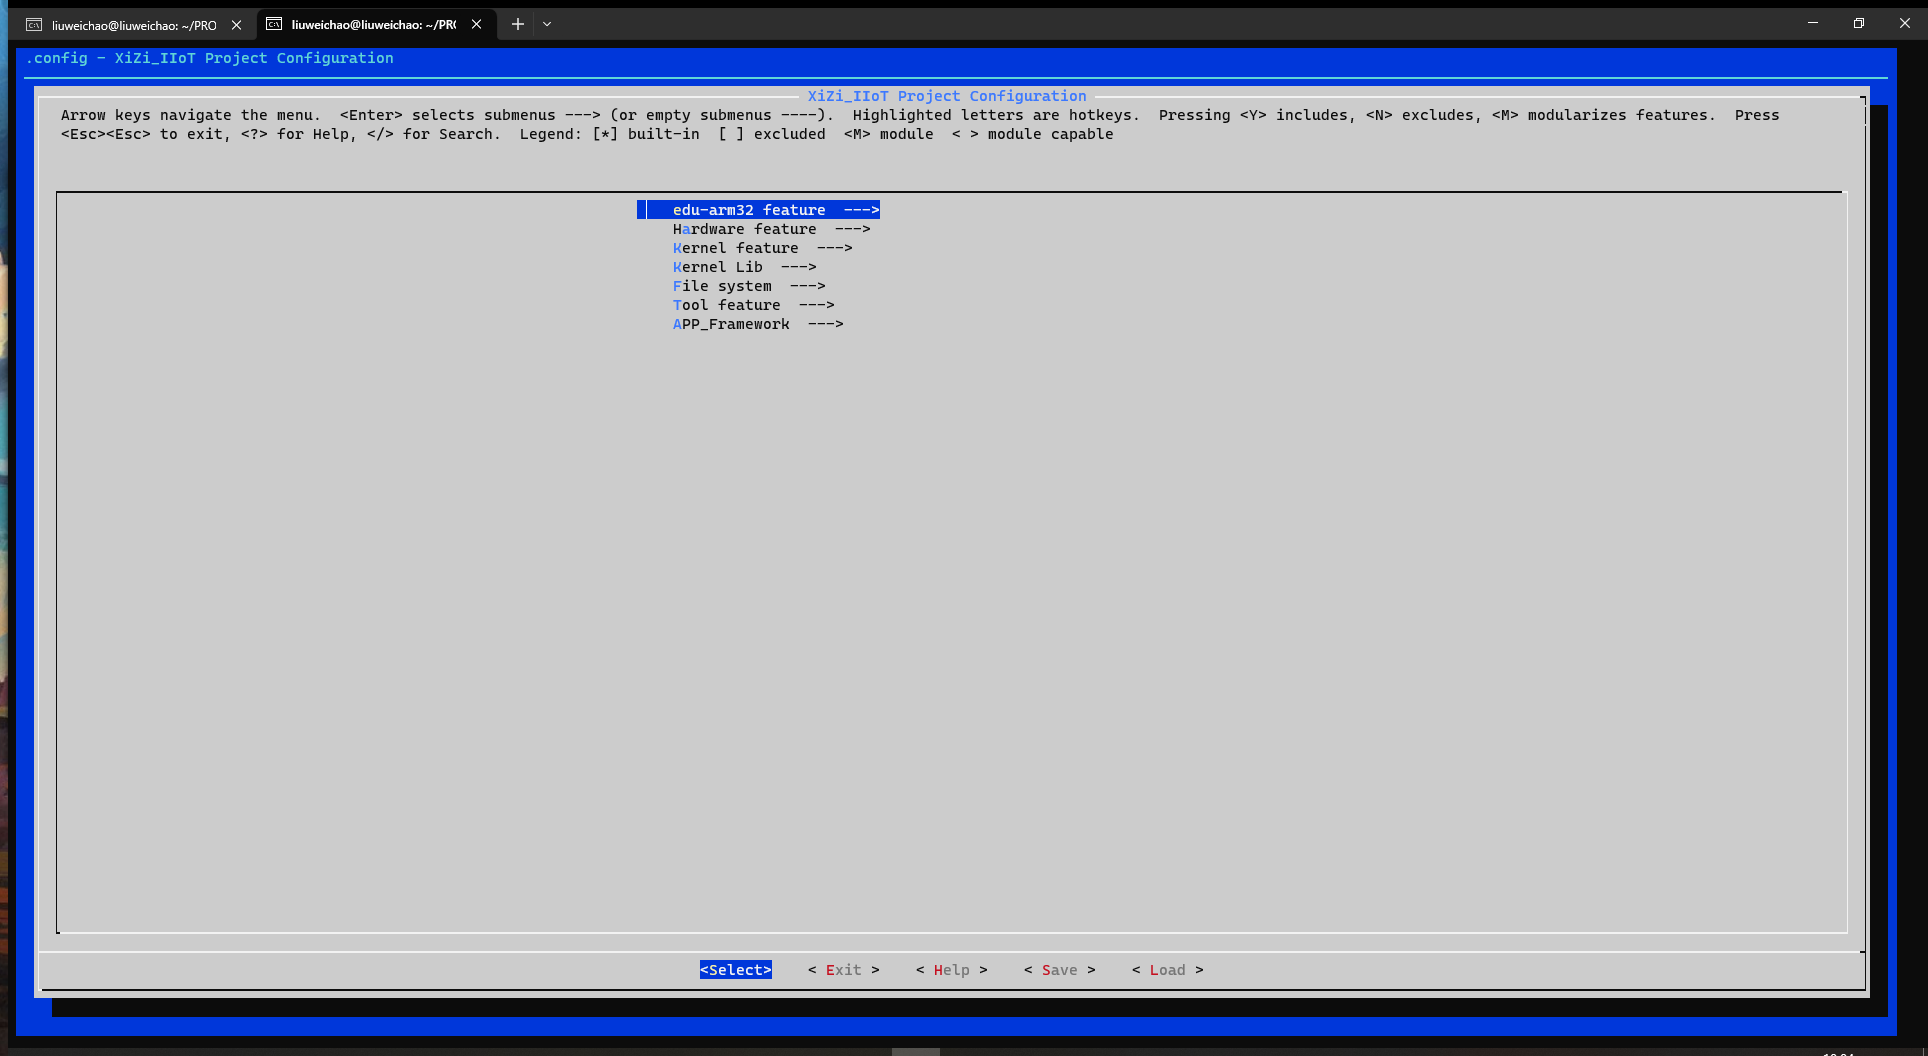Open the Kernel Lib submenu
The width and height of the screenshot is (1928, 1056).
pos(744,267)
